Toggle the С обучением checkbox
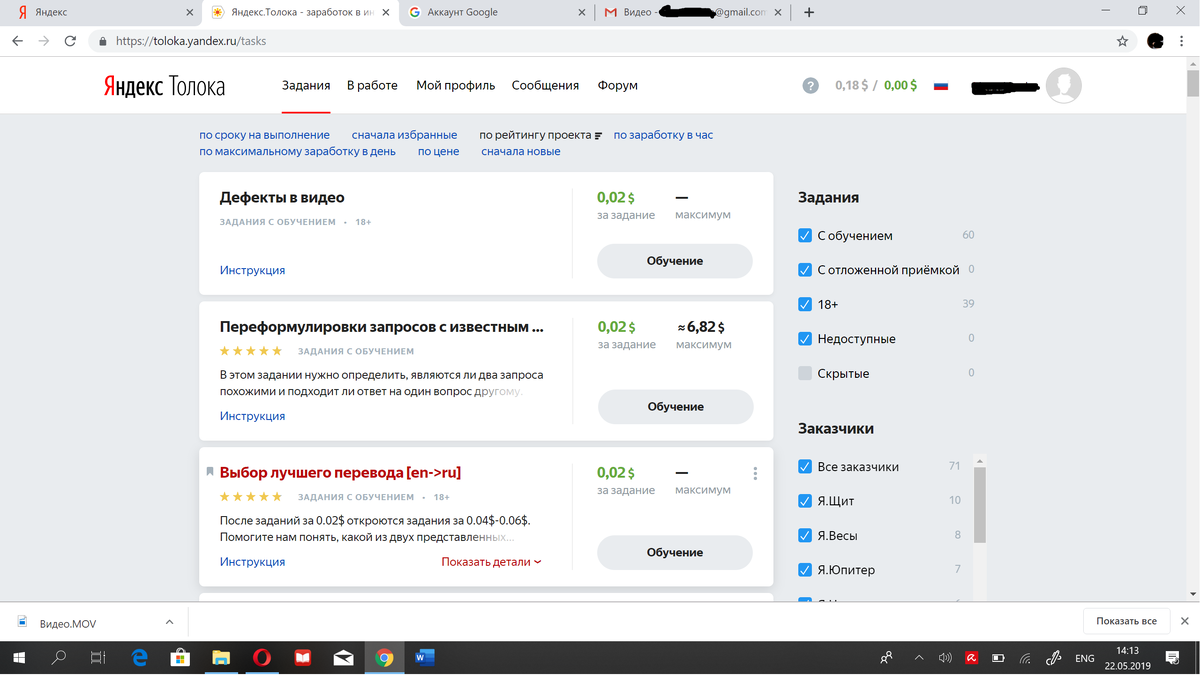The image size is (1200, 675). 805,236
